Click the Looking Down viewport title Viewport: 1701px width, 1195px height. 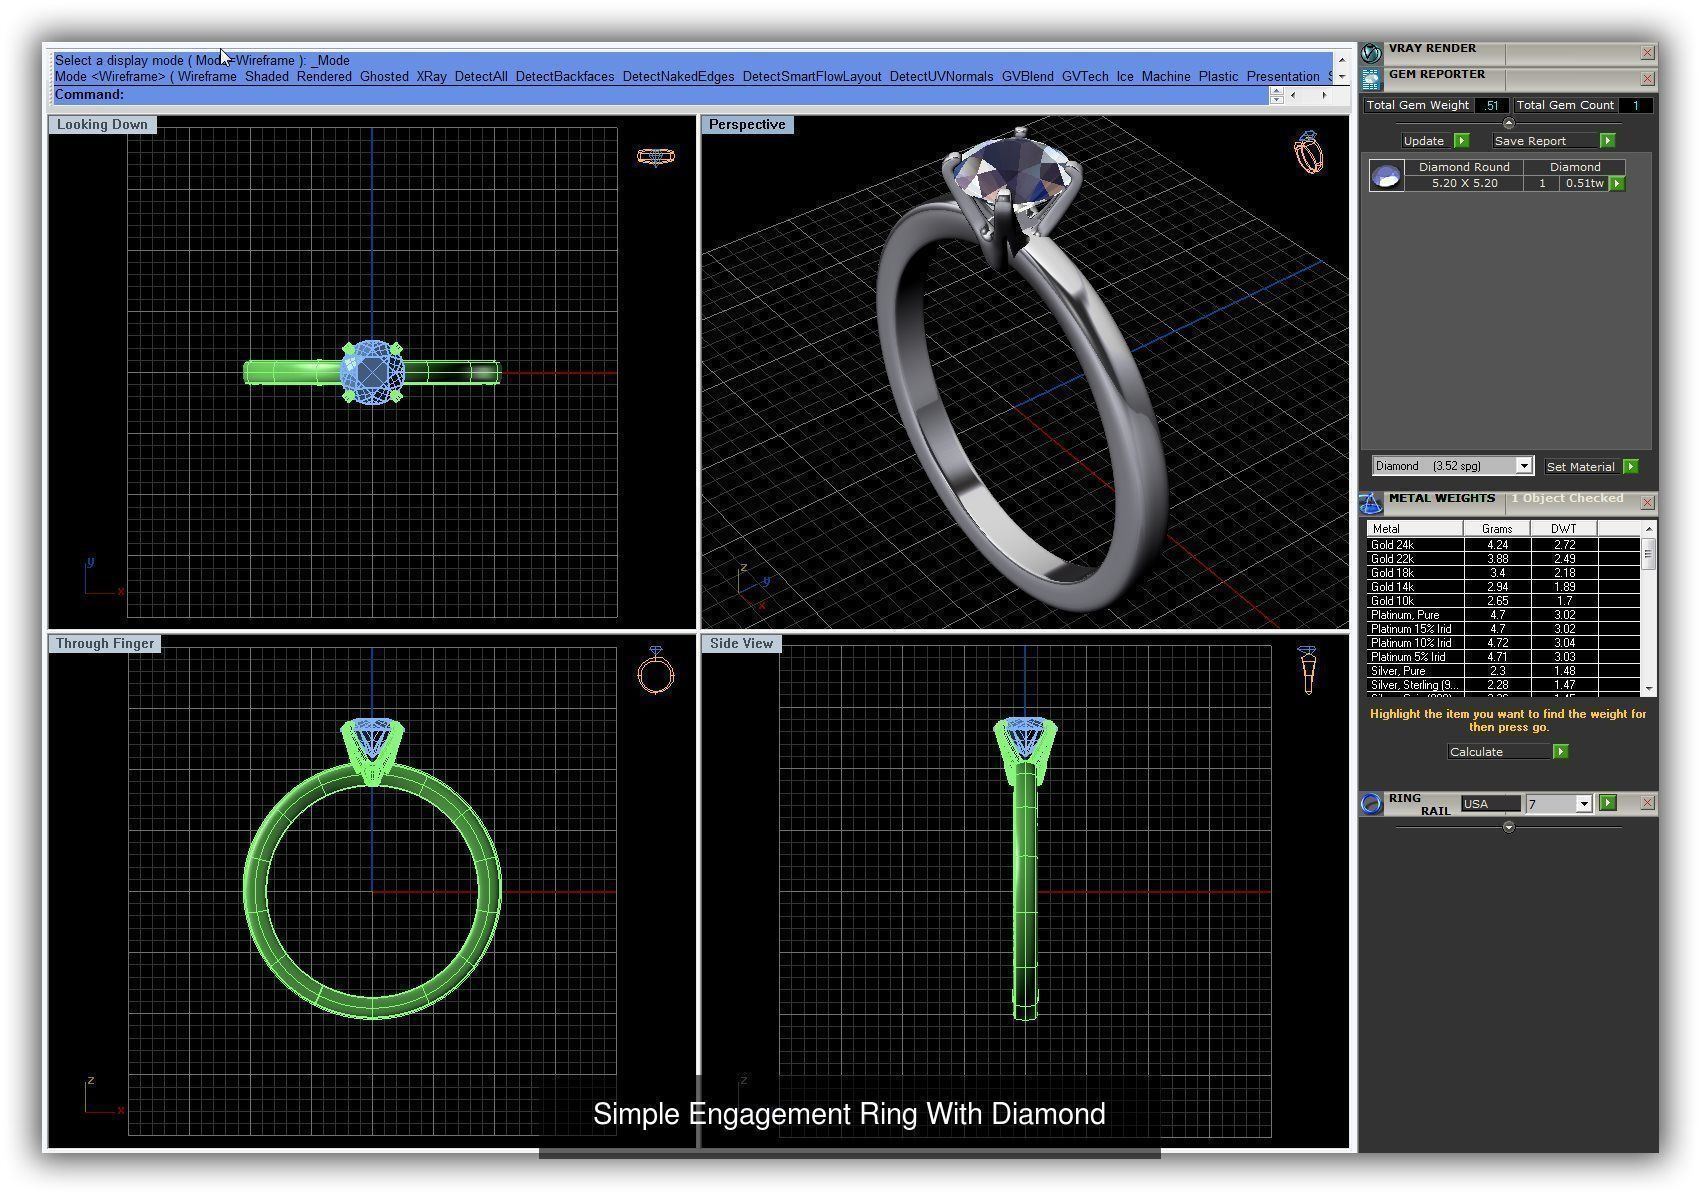[102, 125]
